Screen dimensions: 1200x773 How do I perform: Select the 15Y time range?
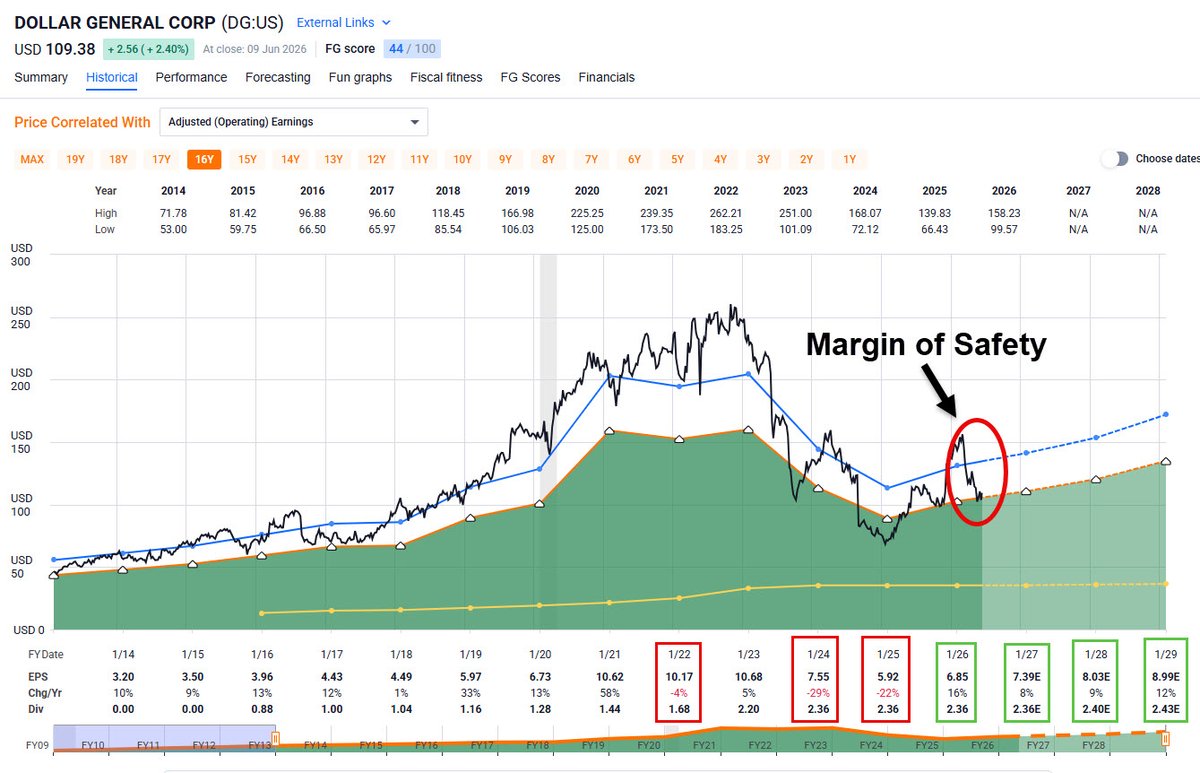pyautogui.click(x=247, y=159)
